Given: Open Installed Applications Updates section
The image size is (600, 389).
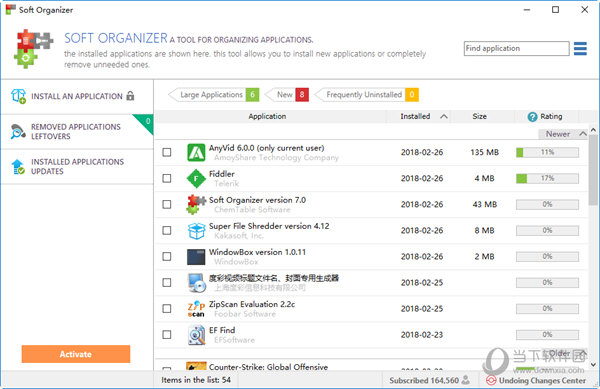Looking at the screenshot, I should pyautogui.click(x=77, y=167).
